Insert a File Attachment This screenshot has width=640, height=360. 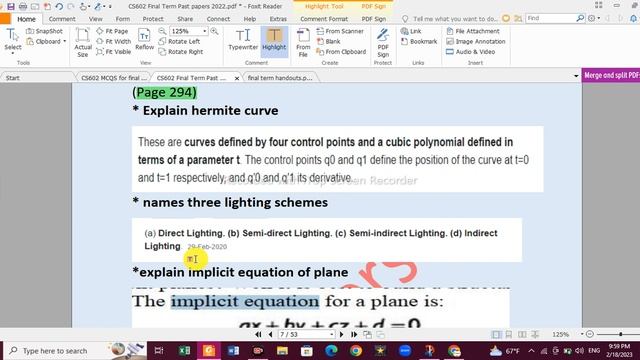(x=473, y=31)
